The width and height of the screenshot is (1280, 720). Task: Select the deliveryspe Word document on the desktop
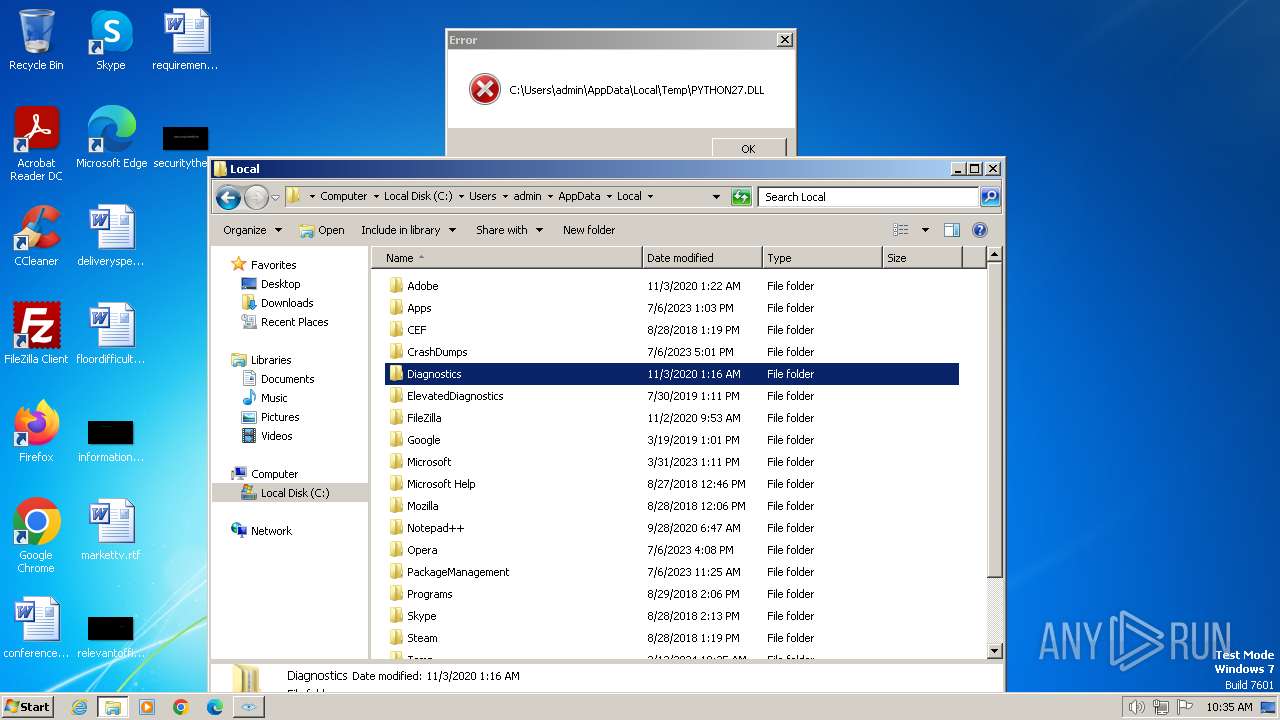(x=110, y=236)
